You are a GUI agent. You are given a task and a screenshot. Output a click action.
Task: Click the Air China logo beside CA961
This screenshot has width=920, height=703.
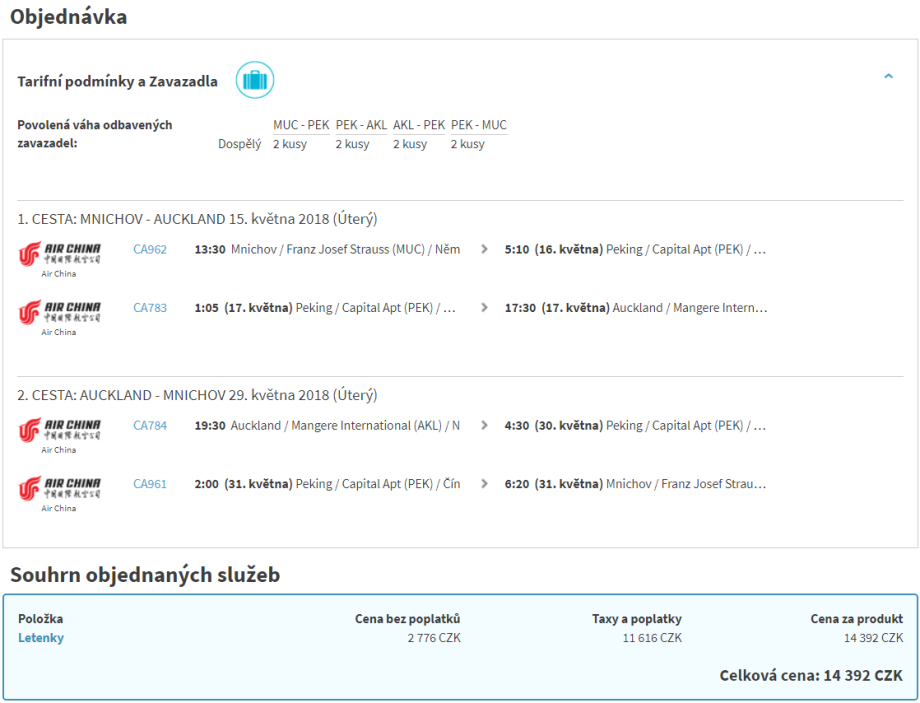[60, 489]
